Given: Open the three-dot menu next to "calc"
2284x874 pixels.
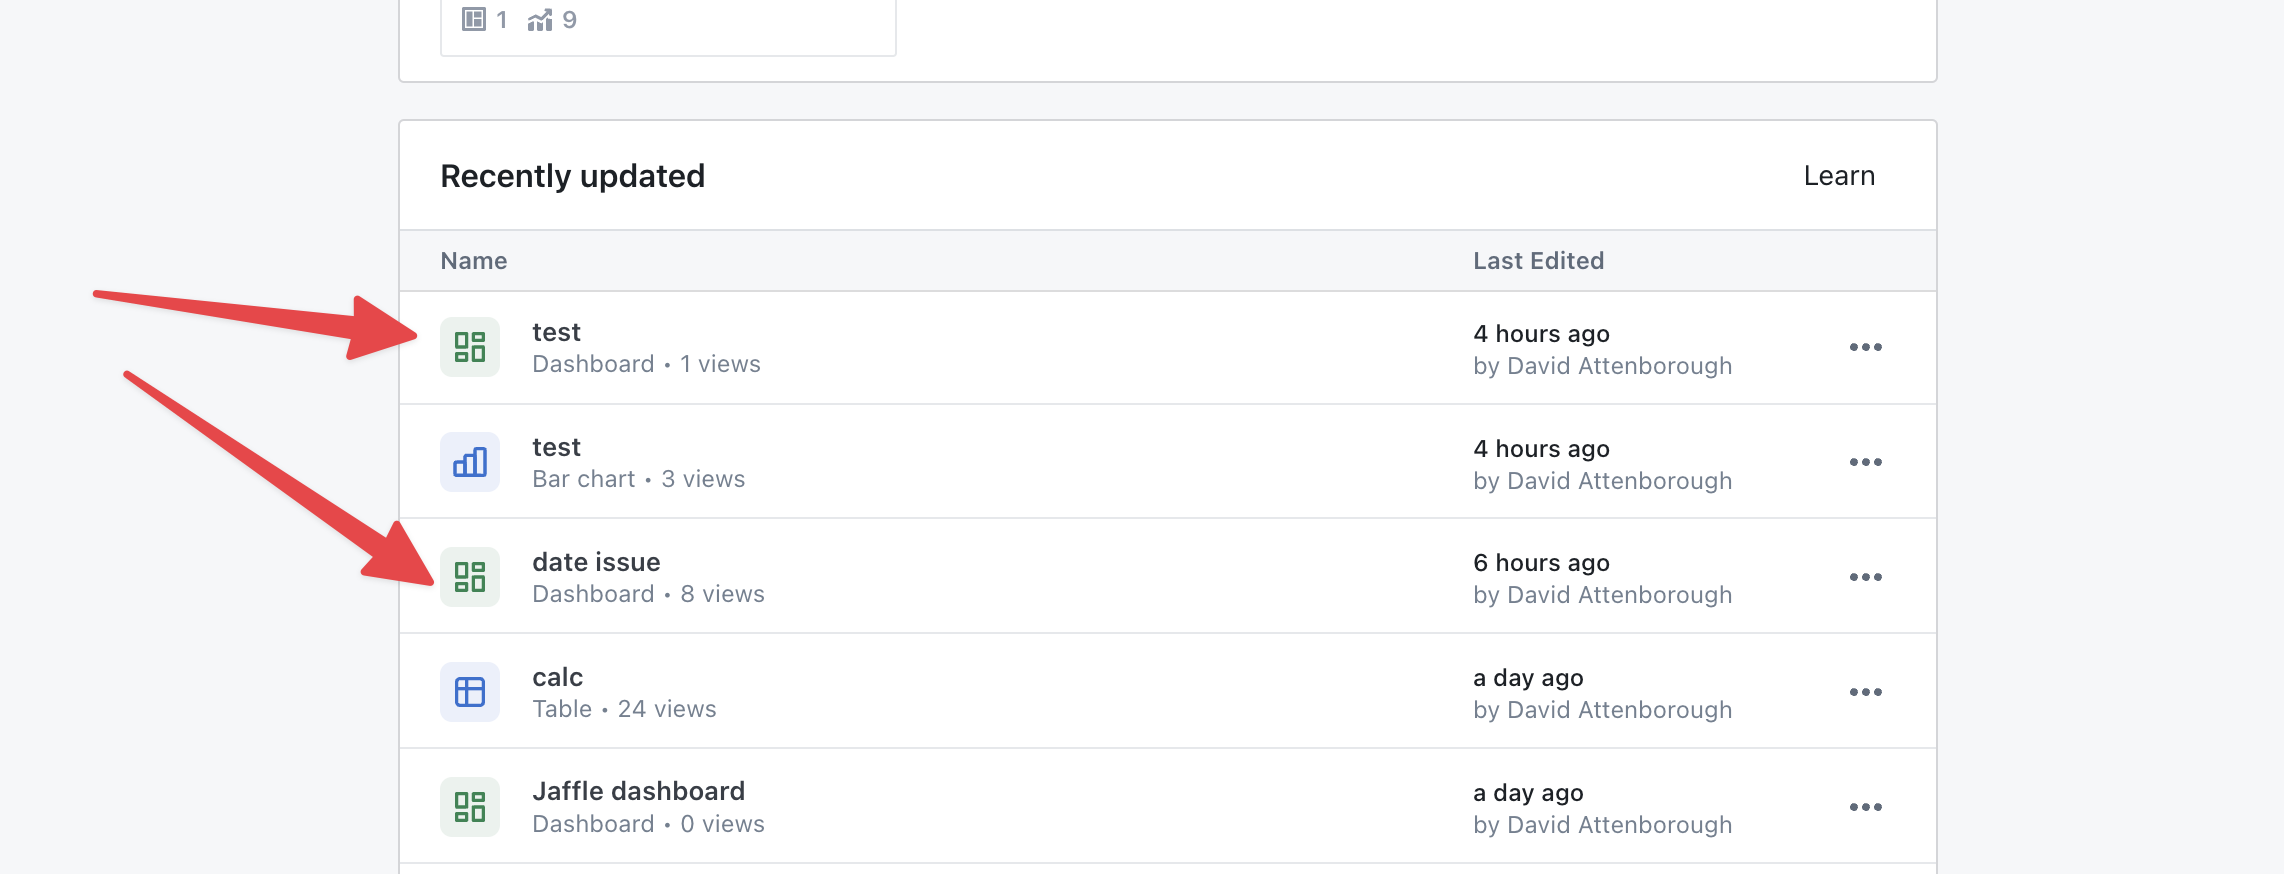Looking at the screenshot, I should [1865, 691].
